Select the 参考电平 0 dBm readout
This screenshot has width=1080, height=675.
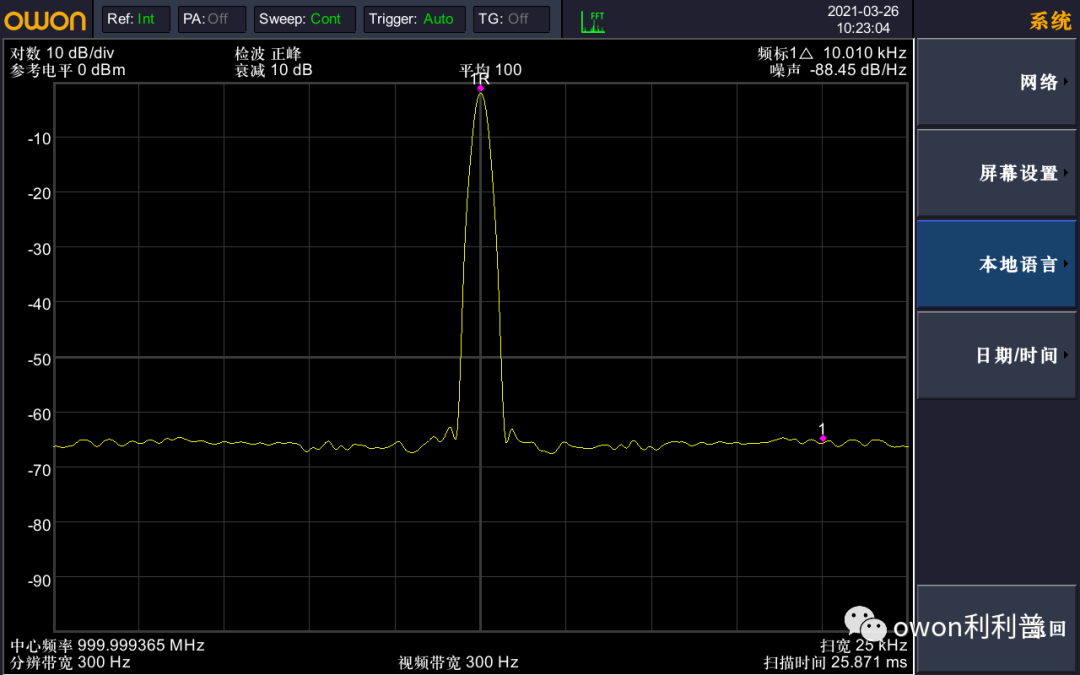point(68,70)
